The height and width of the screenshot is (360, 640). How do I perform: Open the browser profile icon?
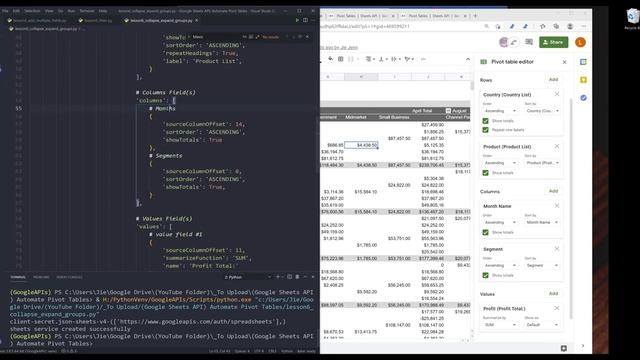pos(570,26)
